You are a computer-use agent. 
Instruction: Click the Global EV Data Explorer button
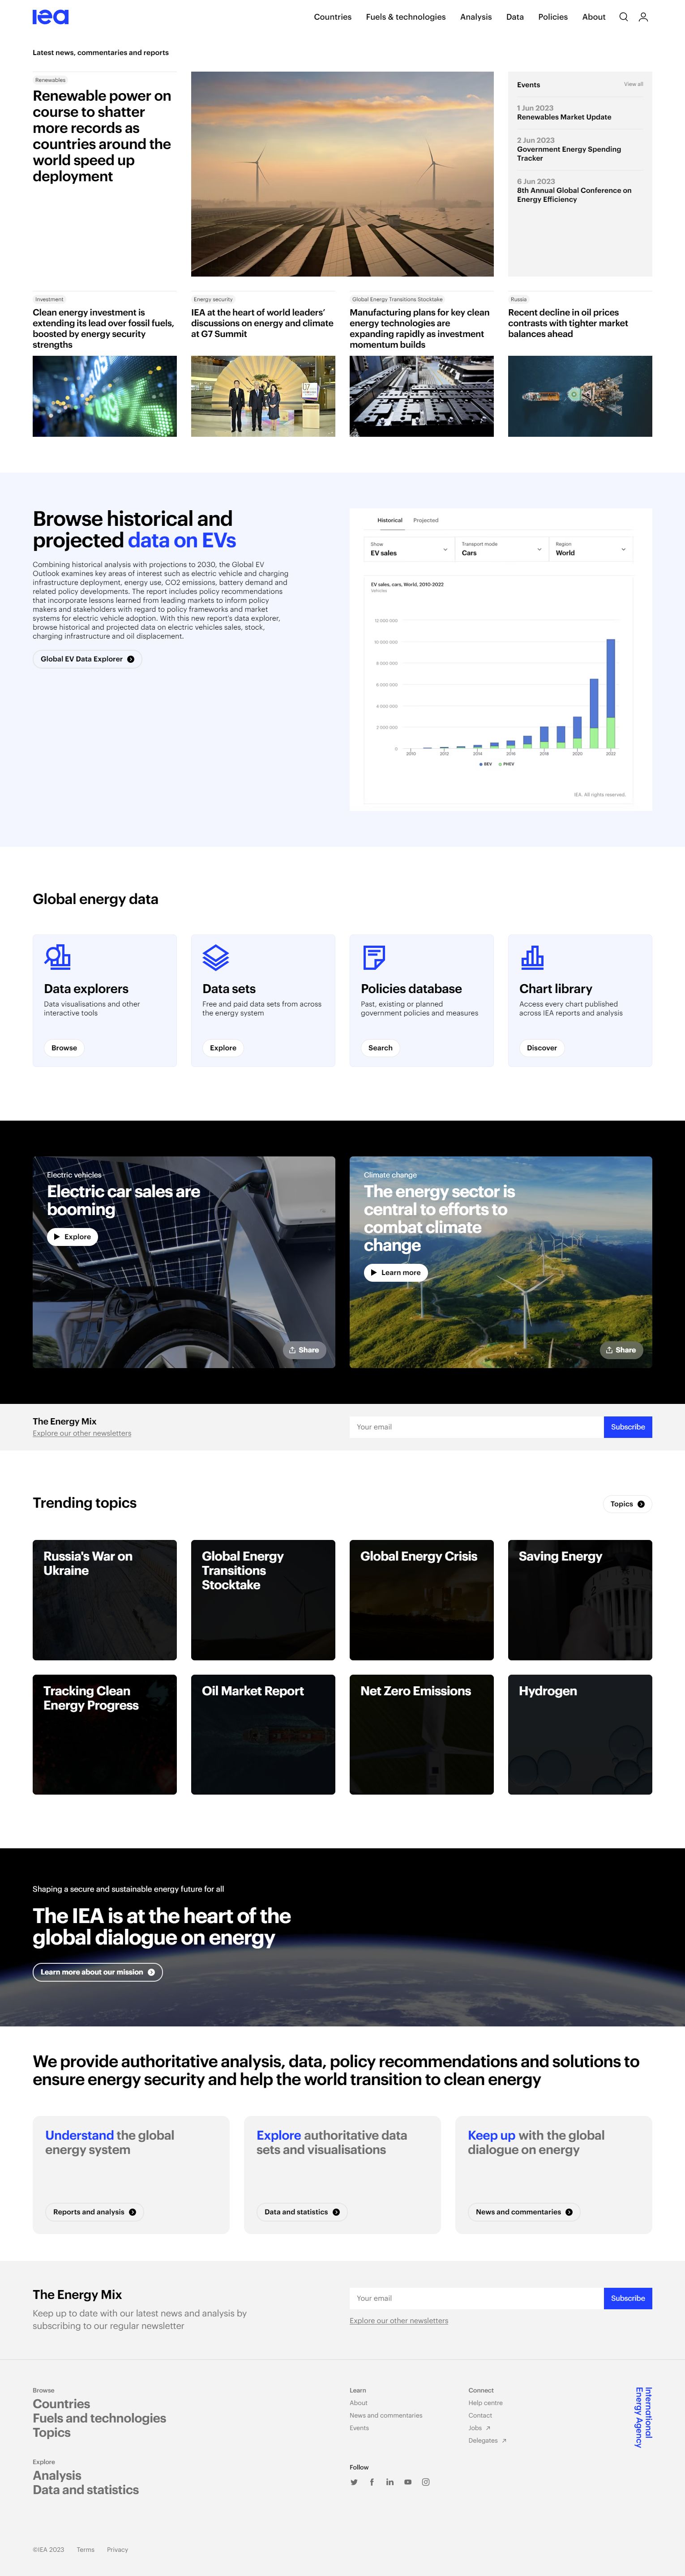87,659
